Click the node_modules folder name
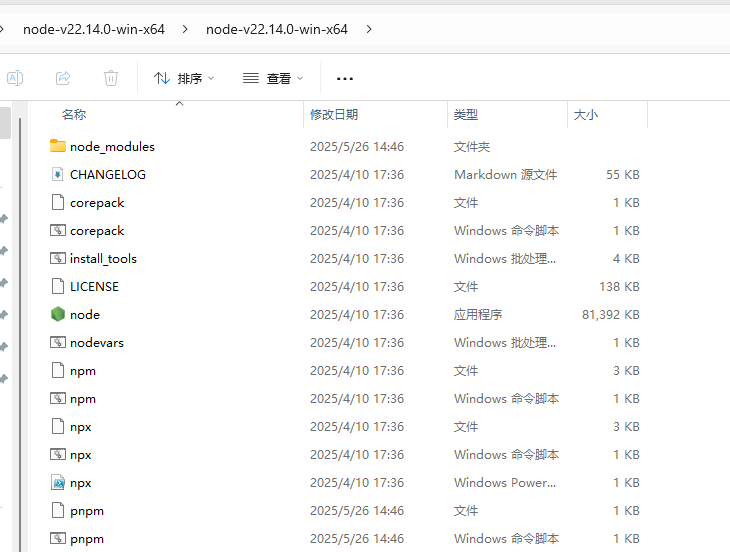 (112, 147)
